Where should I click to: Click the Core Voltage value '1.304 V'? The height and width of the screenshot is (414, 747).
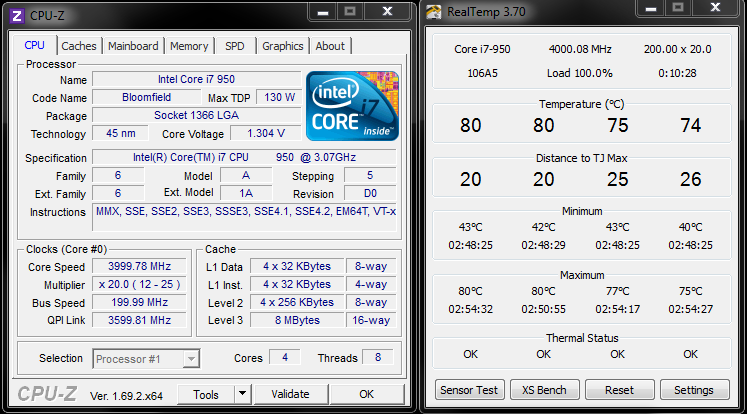pyautogui.click(x=266, y=133)
